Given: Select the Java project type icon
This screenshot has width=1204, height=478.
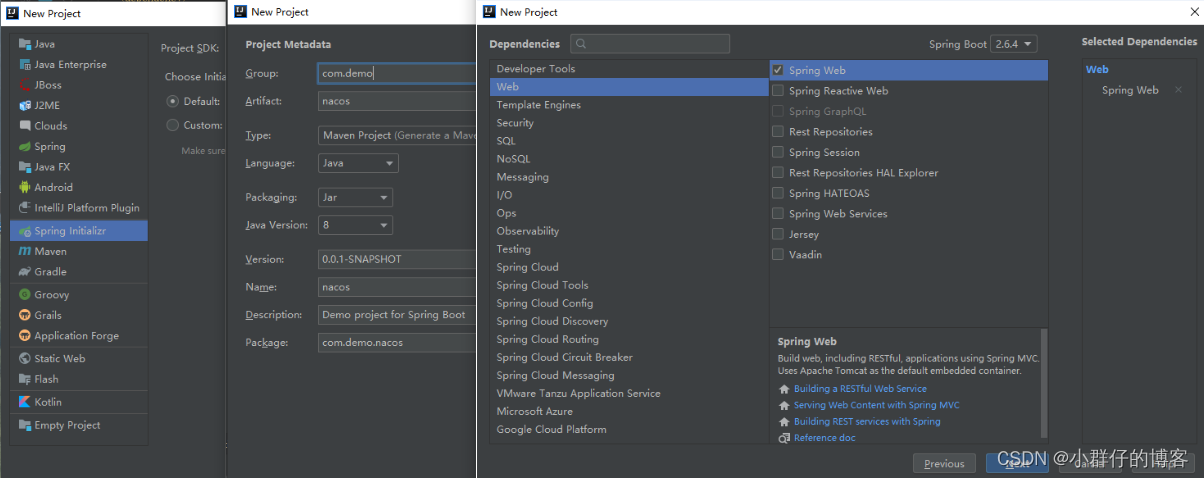Looking at the screenshot, I should coord(25,44).
